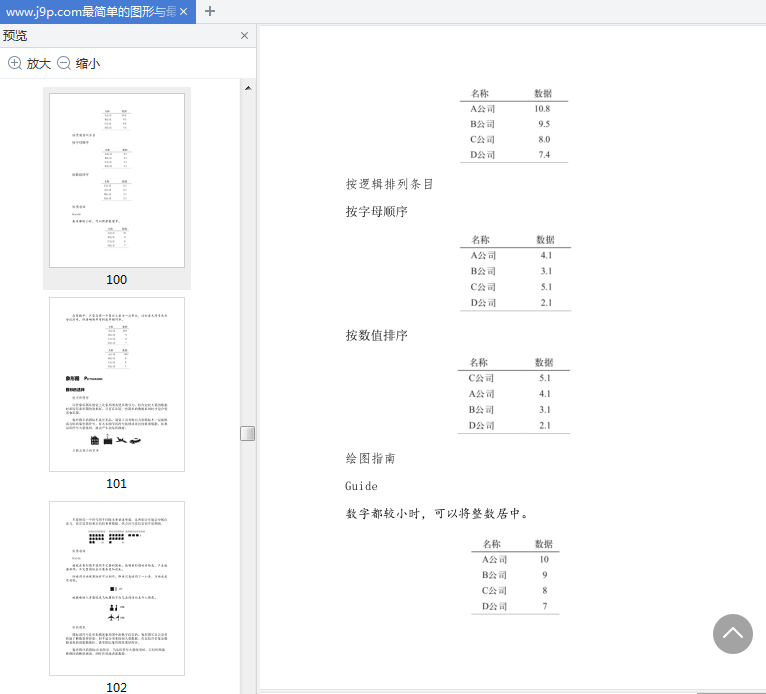Open page 102 thumbnail
The image size is (766, 694).
(117, 588)
